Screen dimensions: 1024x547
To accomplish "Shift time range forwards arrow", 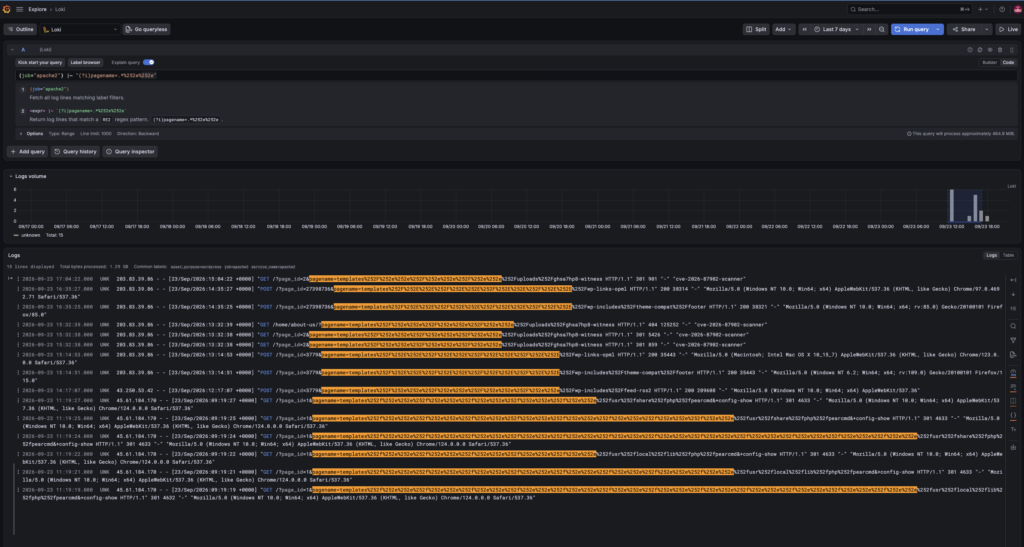I will [x=869, y=29].
